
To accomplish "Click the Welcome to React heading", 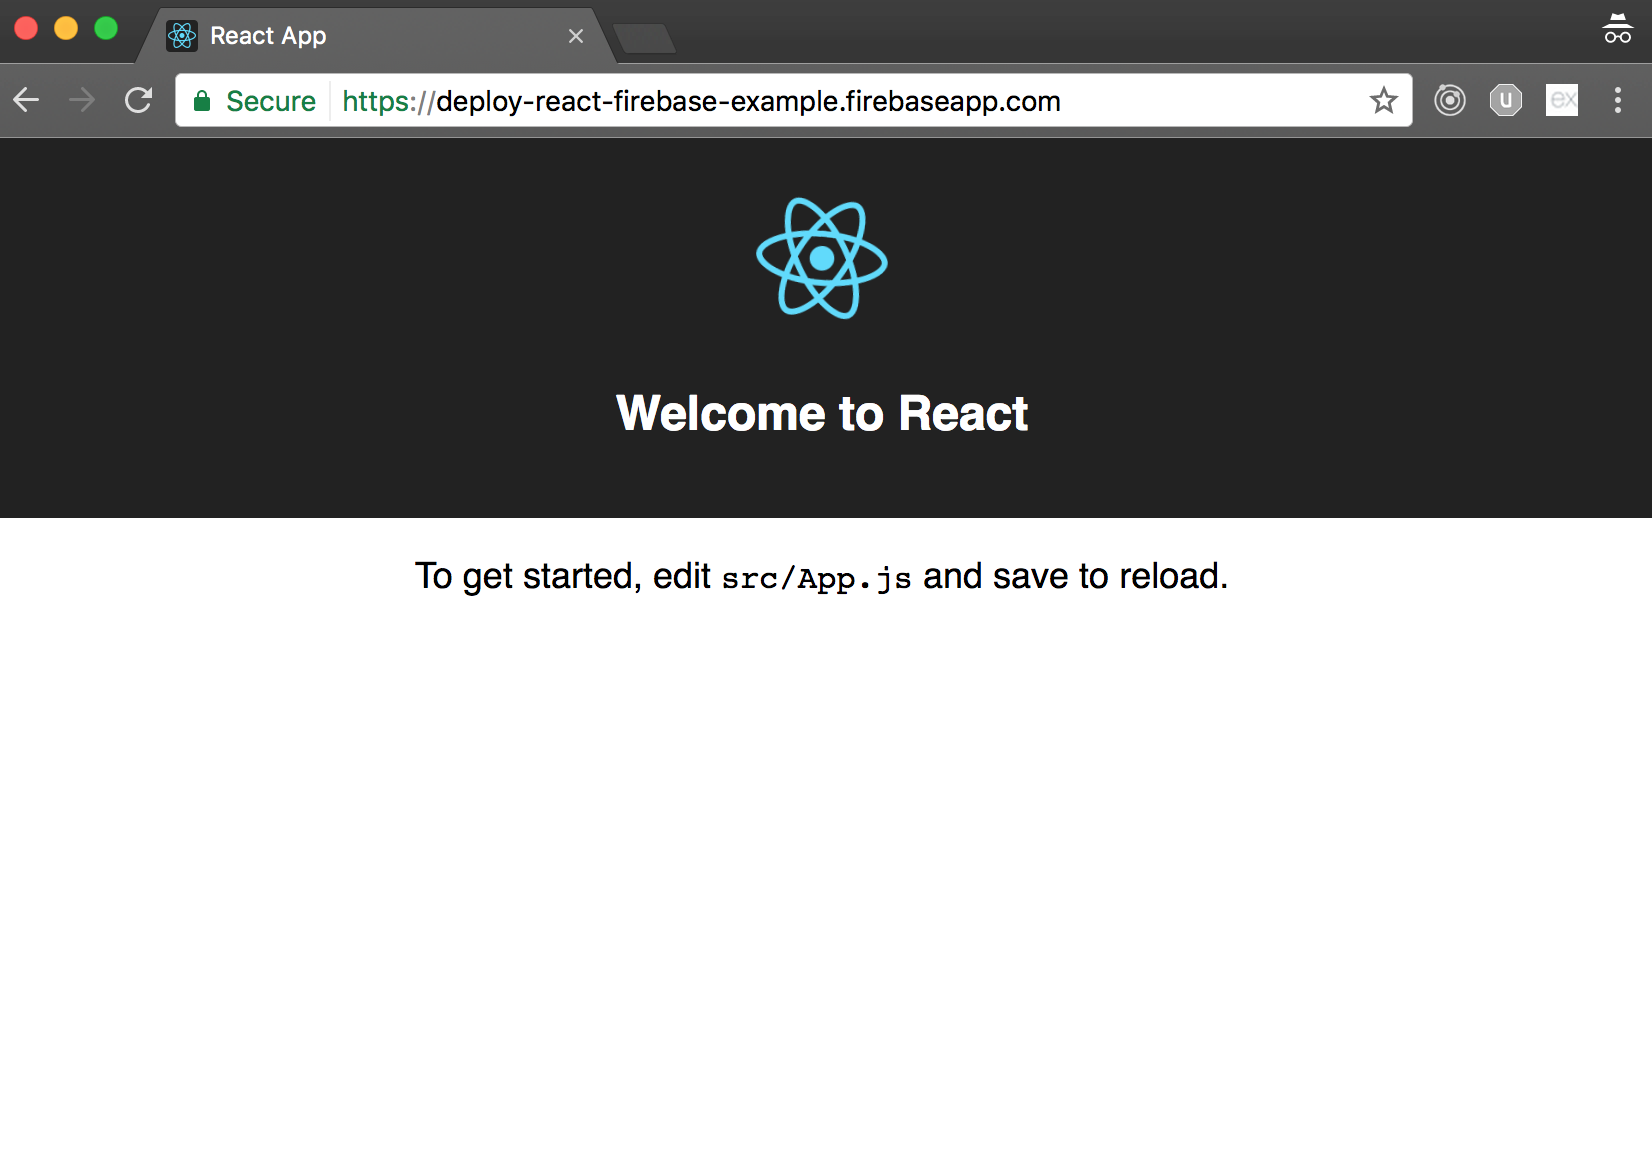I will [822, 413].
